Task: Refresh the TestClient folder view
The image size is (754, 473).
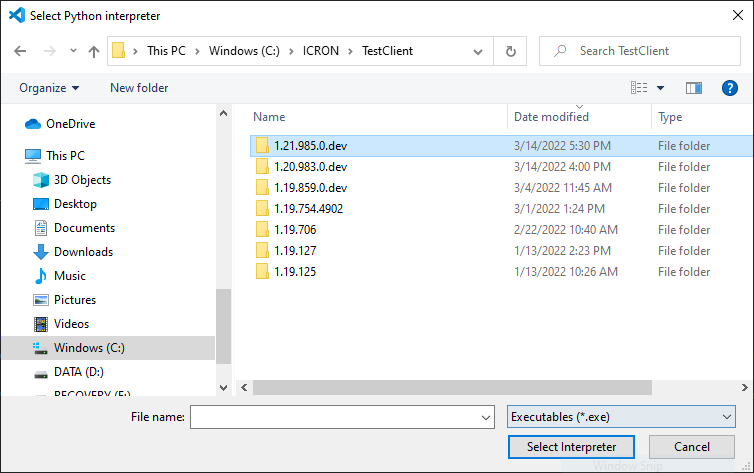Action: (x=511, y=51)
